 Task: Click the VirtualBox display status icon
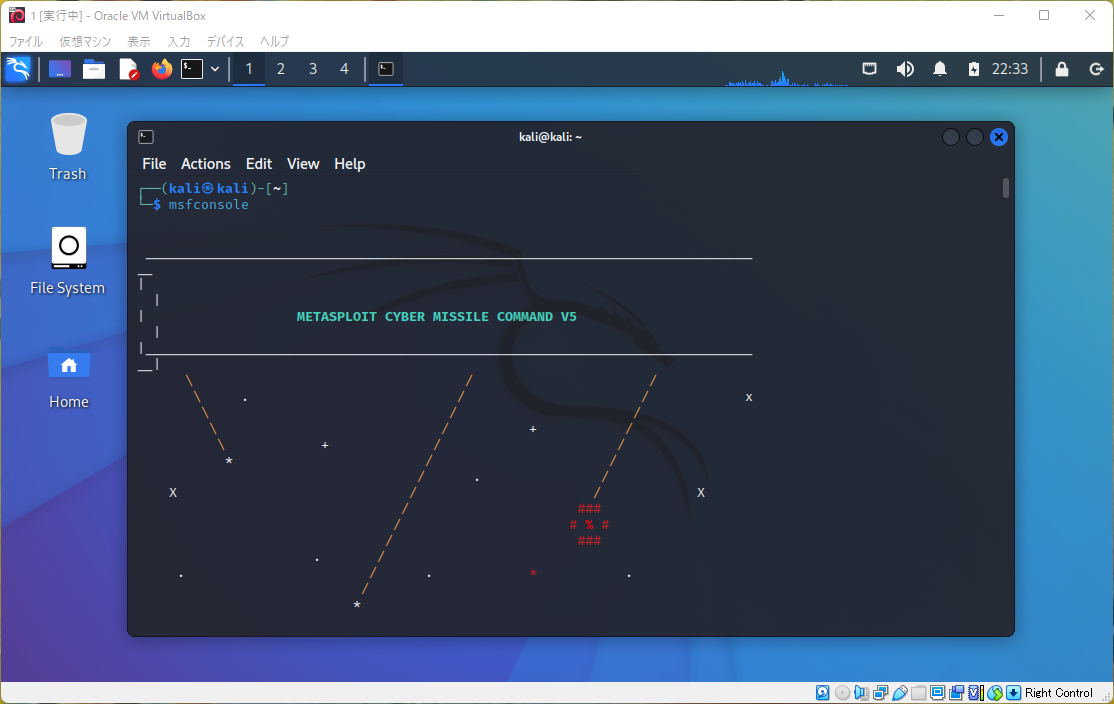(x=937, y=693)
